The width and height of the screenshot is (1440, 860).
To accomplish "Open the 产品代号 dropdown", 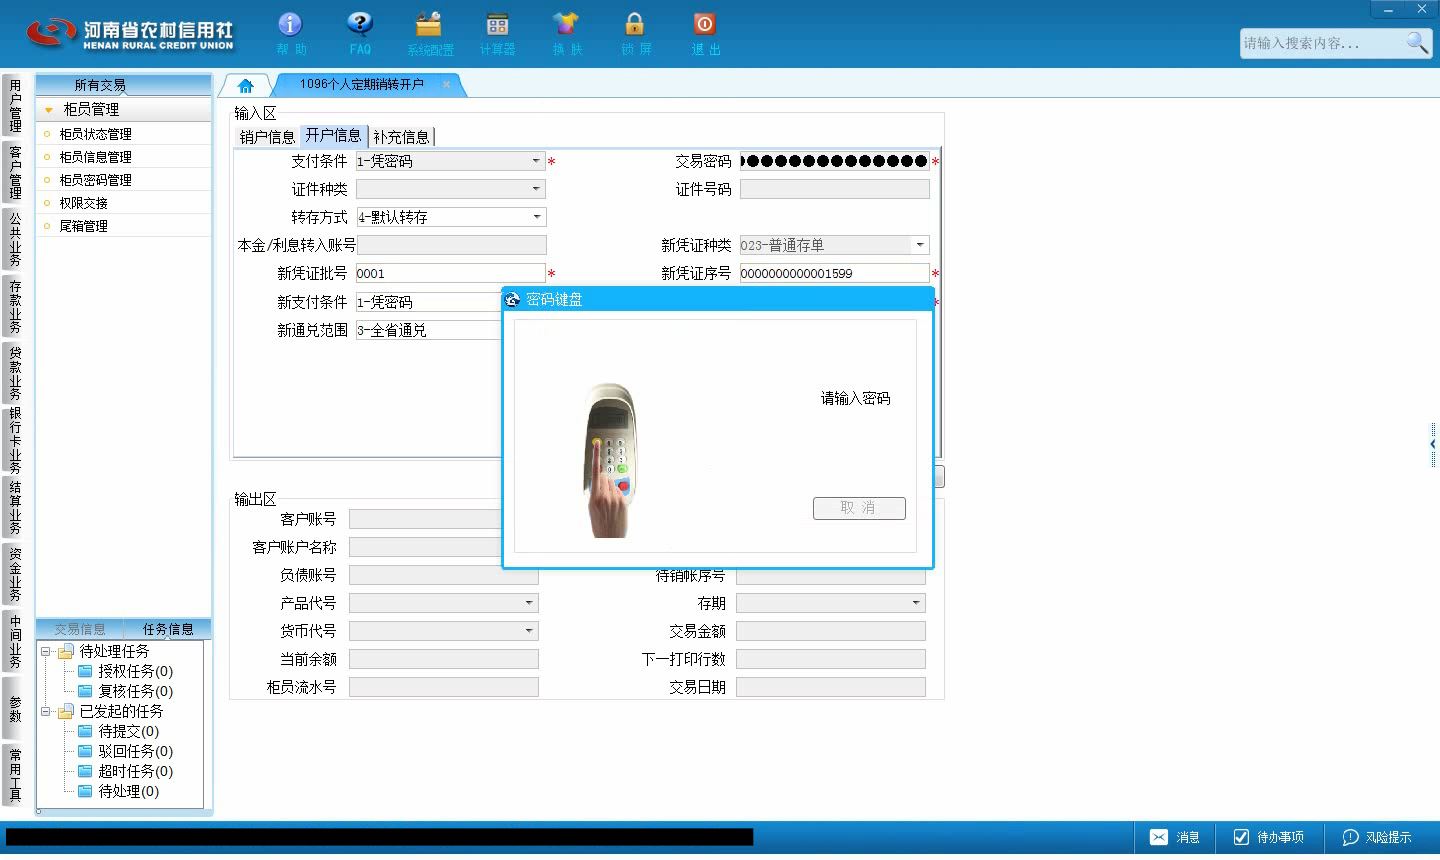I will (x=529, y=603).
